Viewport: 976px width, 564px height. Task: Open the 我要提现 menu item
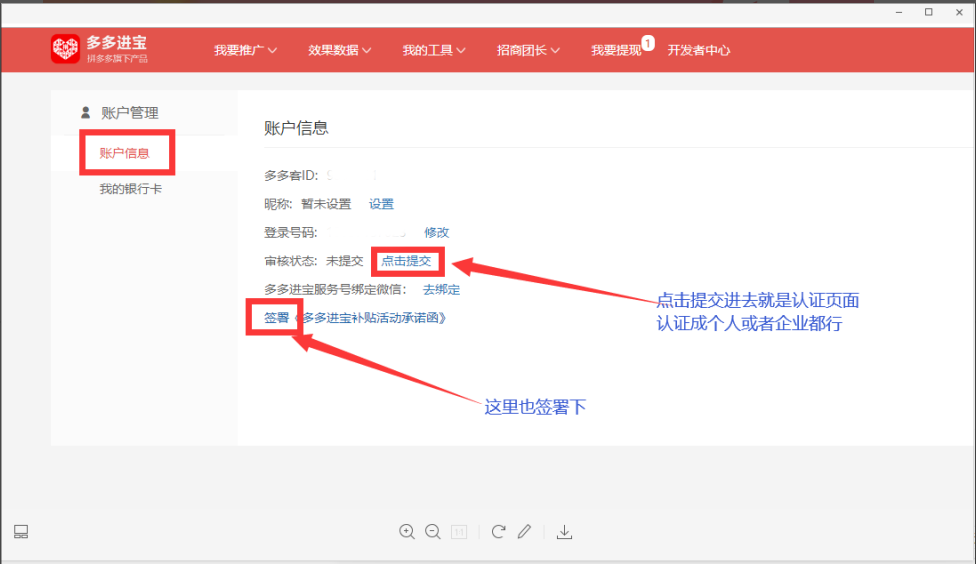tap(616, 50)
